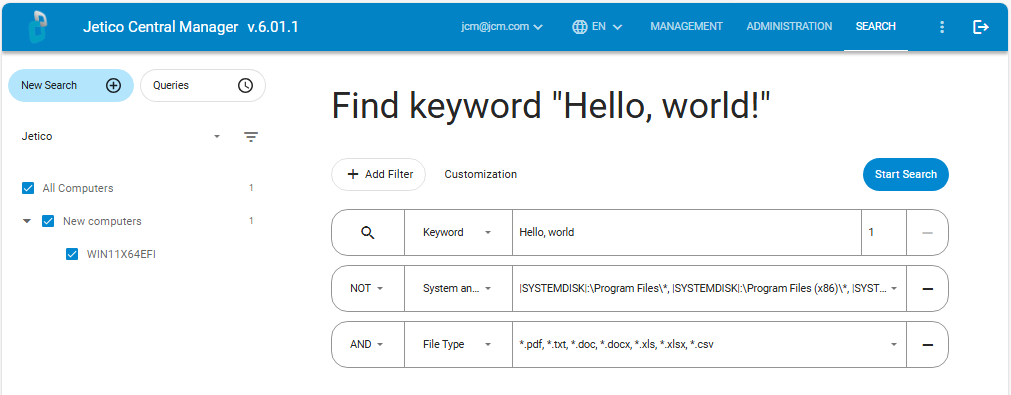The height and width of the screenshot is (395, 1011).
Task: Open the vertical three-dot menu
Action: pos(942,27)
